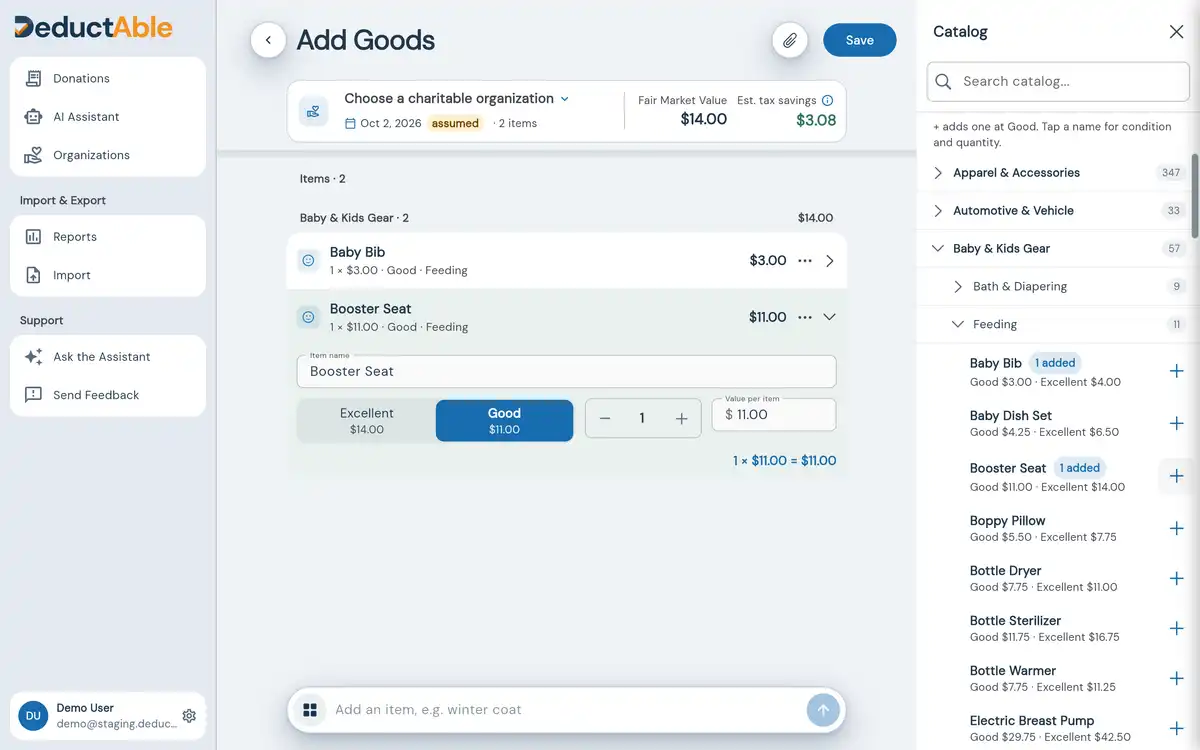Click the Reports chart icon
Image resolution: width=1200 pixels, height=750 pixels.
coord(33,237)
